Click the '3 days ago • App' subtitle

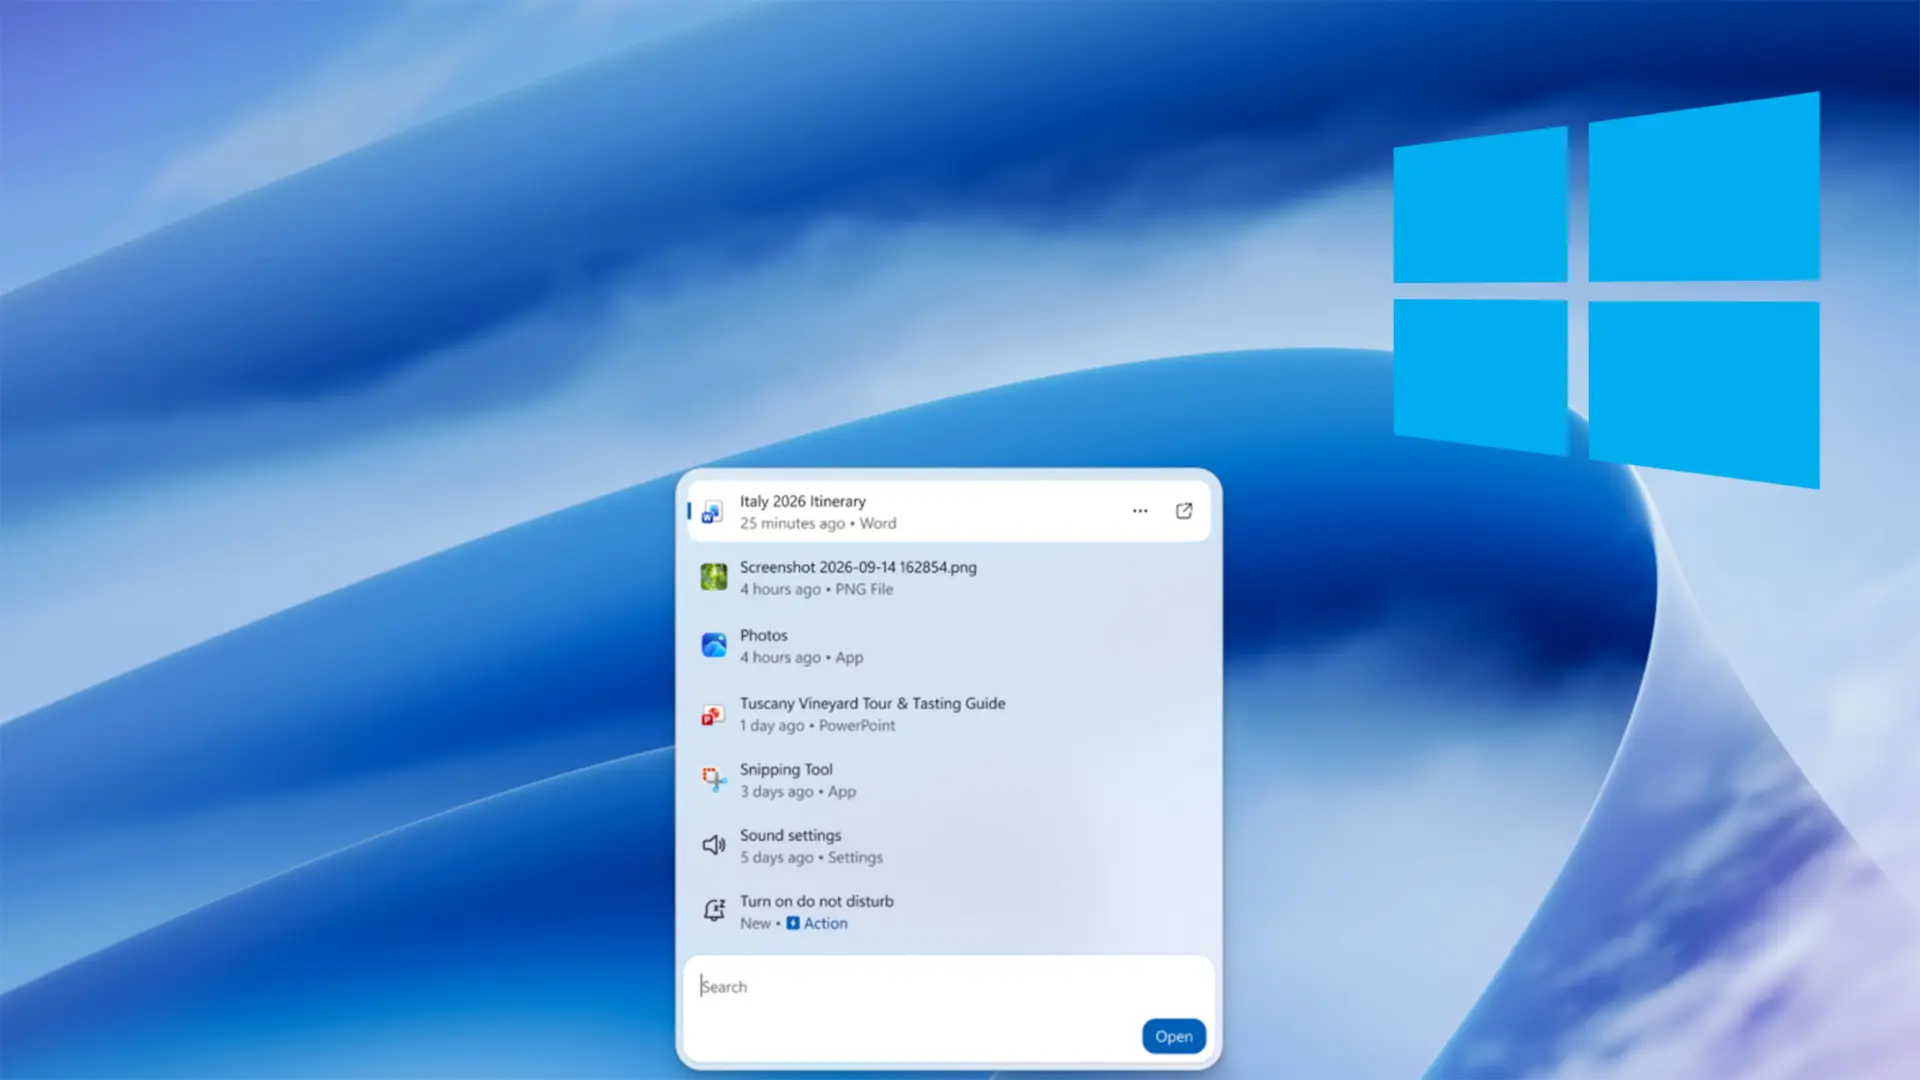(x=798, y=791)
